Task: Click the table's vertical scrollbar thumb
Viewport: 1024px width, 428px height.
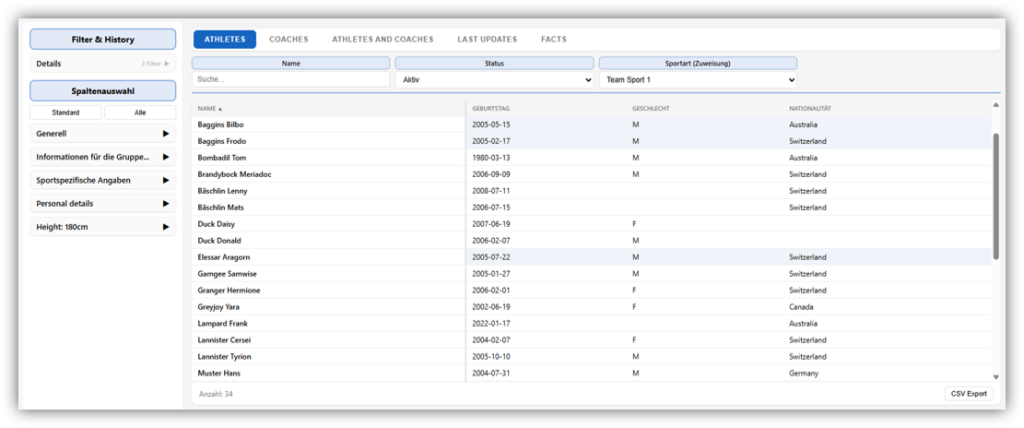Action: pos(995,195)
